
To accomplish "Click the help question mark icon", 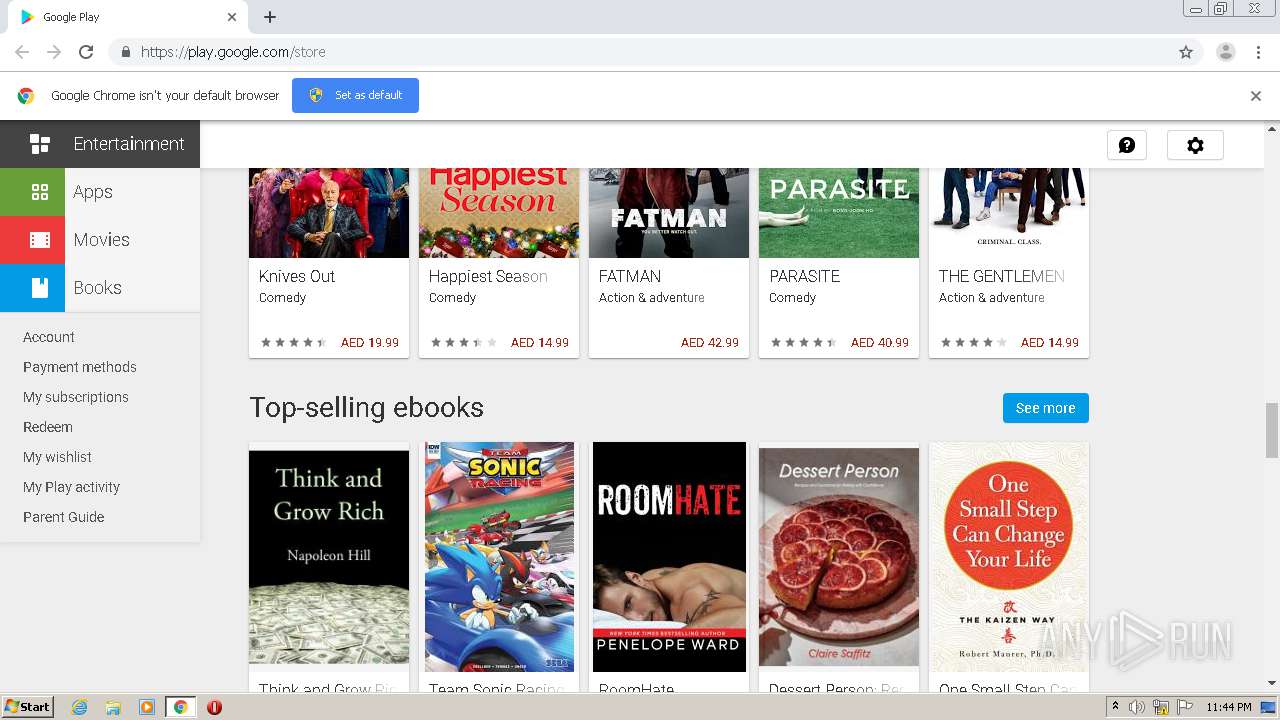I will [1127, 145].
